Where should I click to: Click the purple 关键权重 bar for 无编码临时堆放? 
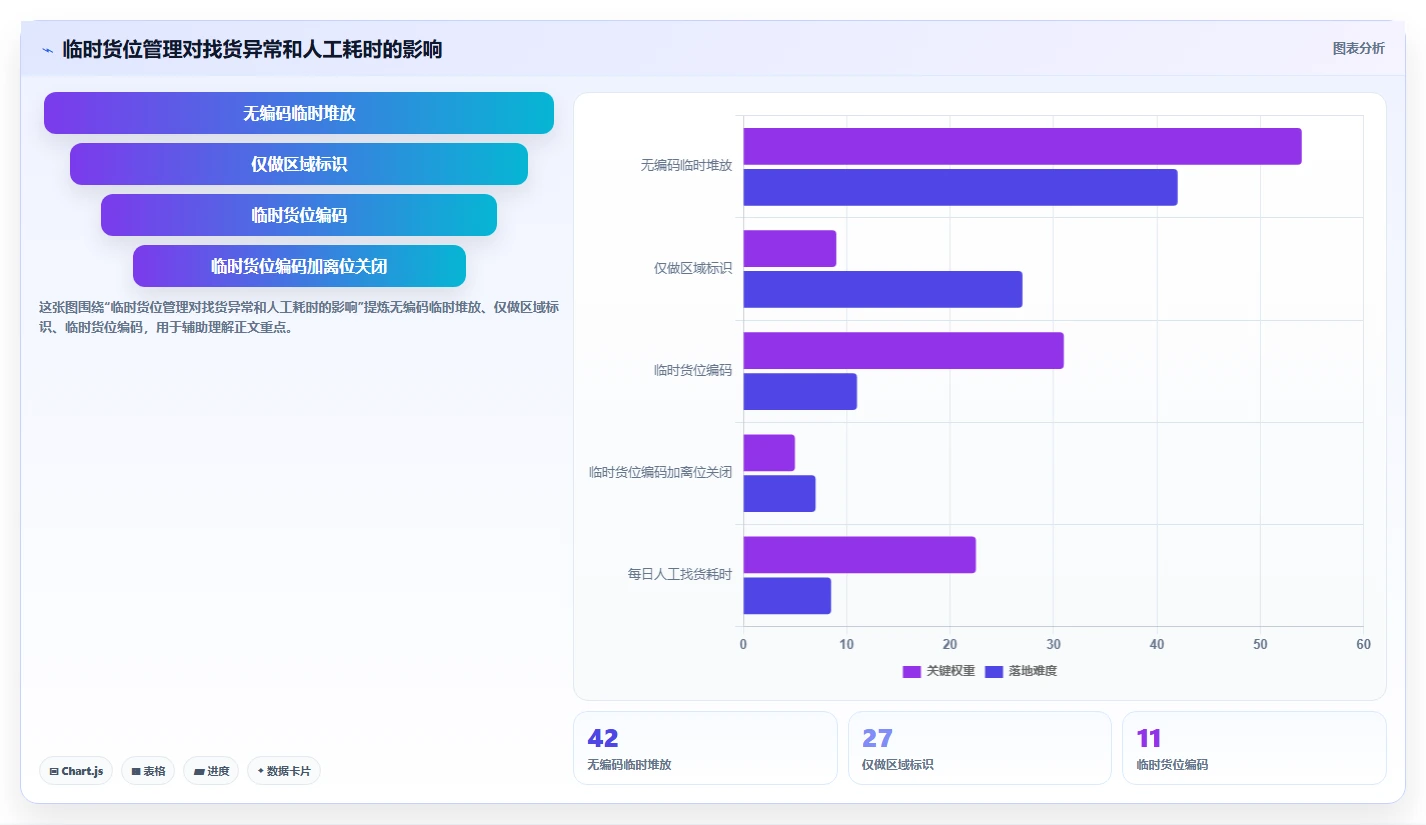click(1022, 146)
